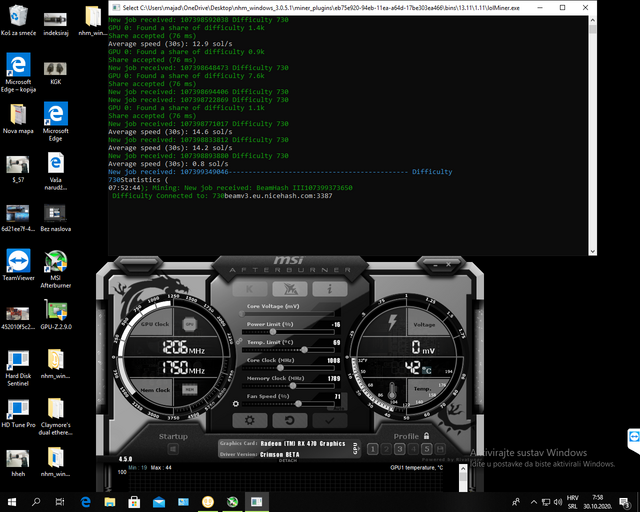Open the hheh desktop image
The width and height of the screenshot is (640, 512).
point(18,462)
